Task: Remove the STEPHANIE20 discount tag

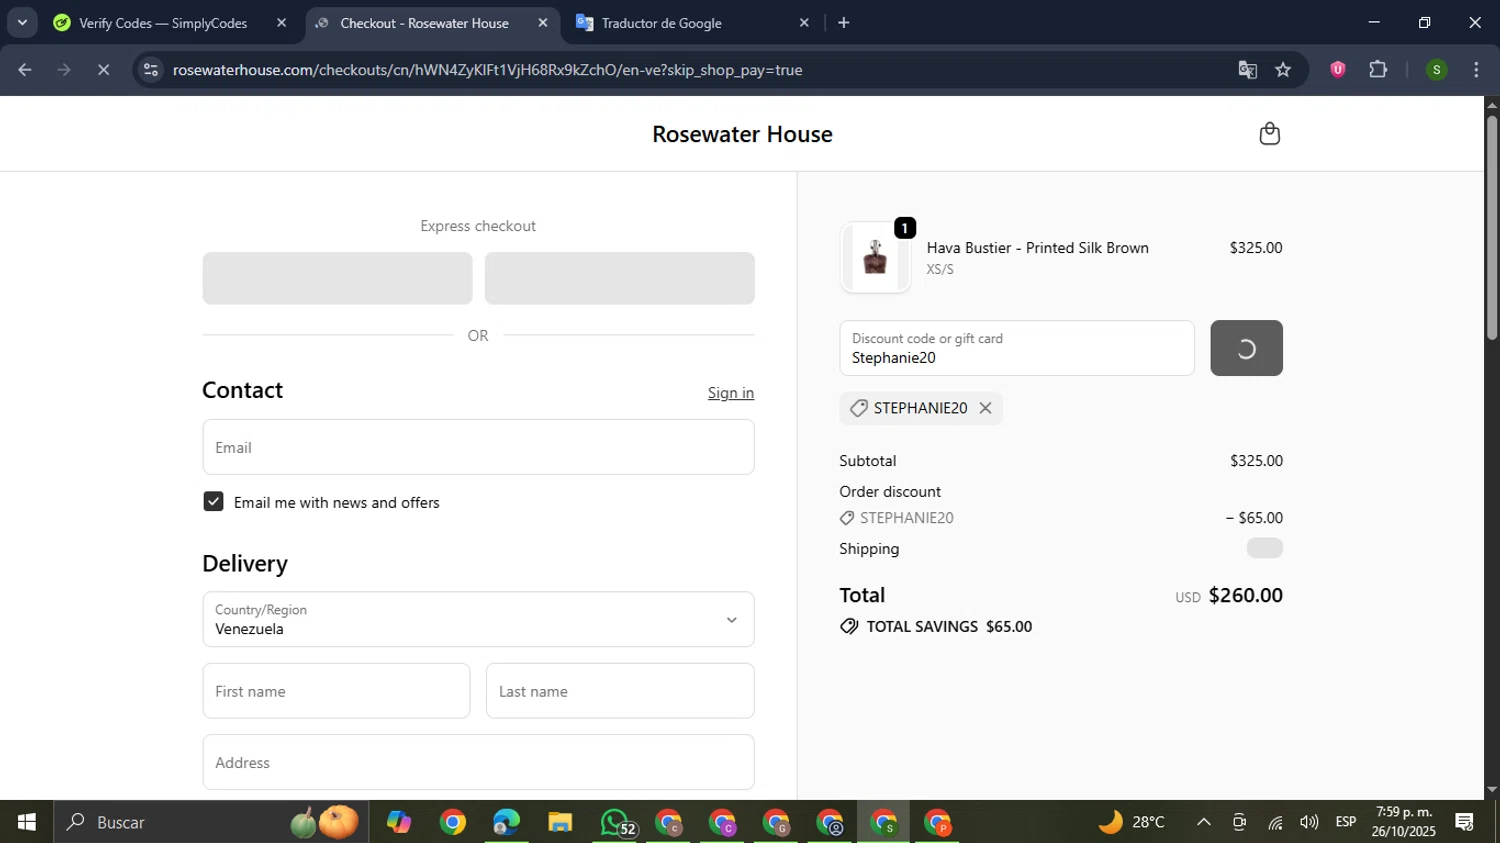Action: (x=985, y=408)
